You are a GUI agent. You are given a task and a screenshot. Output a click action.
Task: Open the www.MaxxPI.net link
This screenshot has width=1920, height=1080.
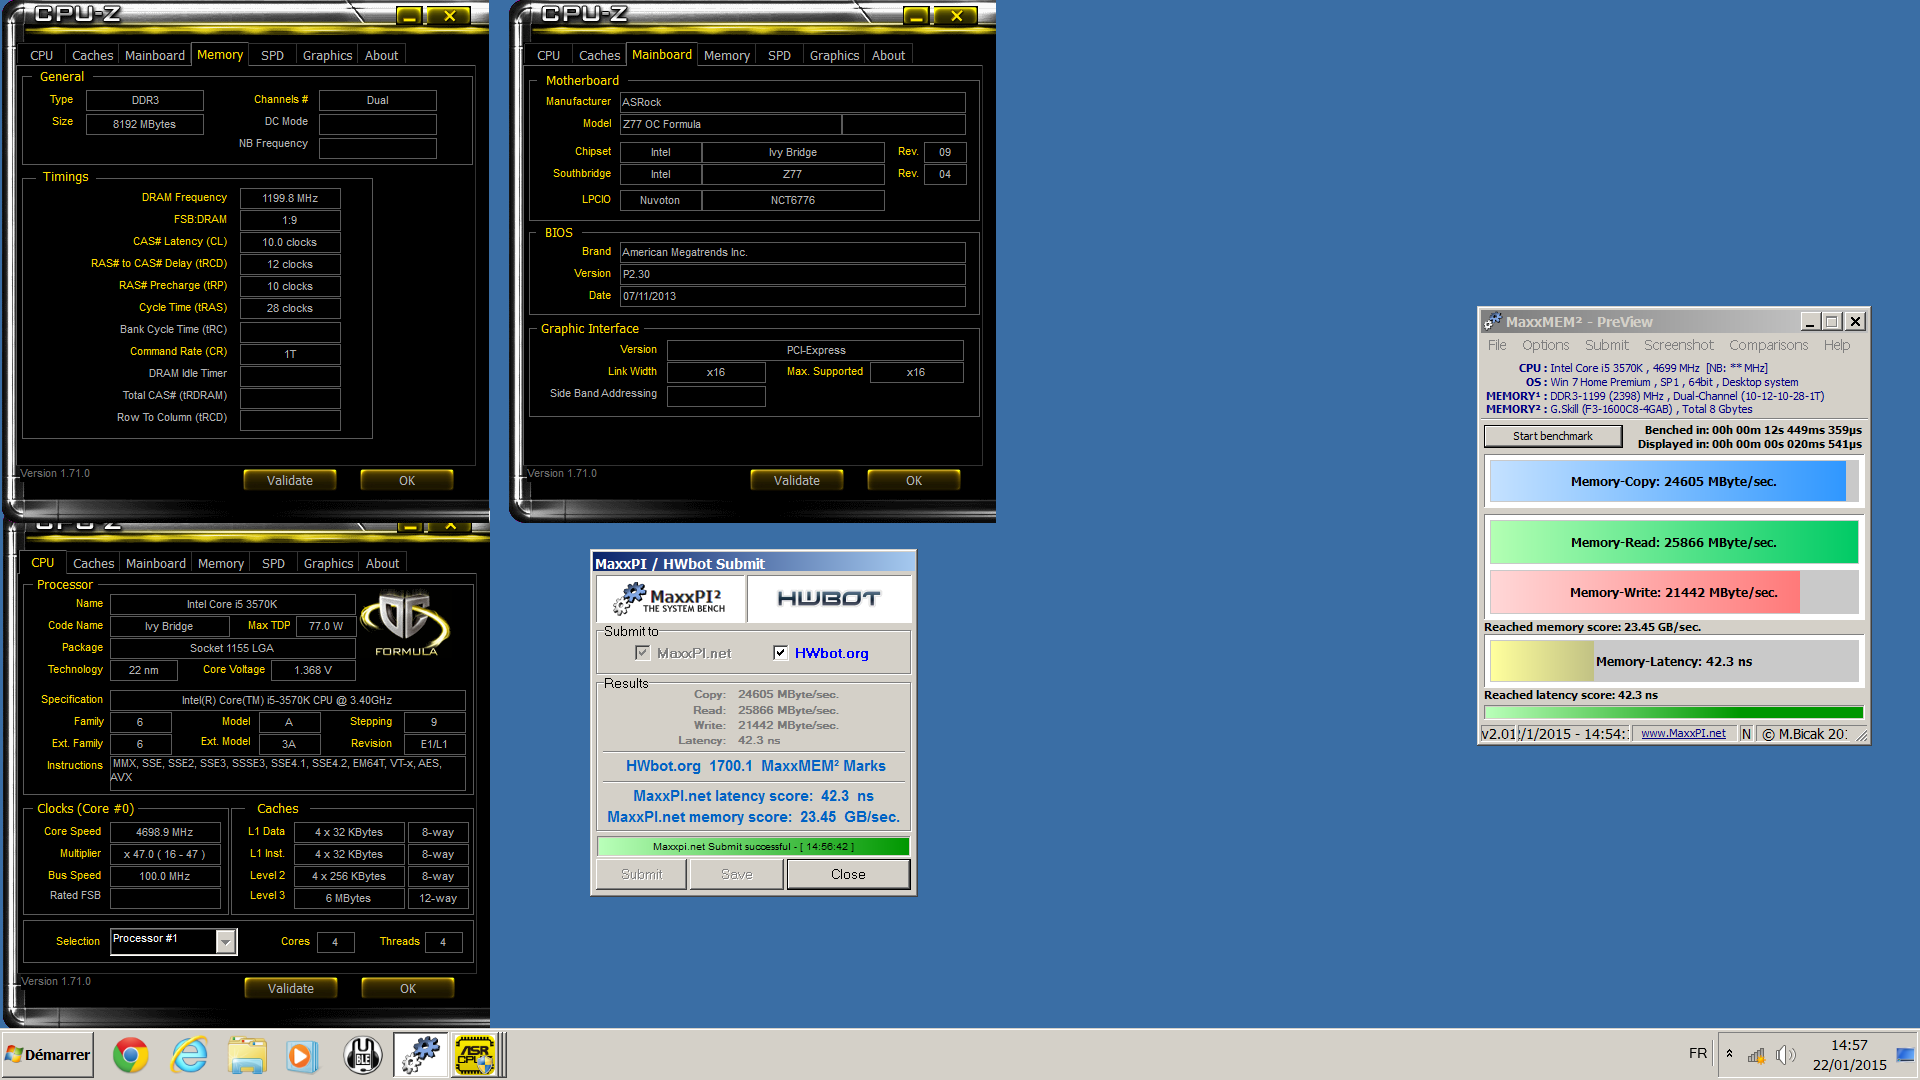pyautogui.click(x=1683, y=733)
